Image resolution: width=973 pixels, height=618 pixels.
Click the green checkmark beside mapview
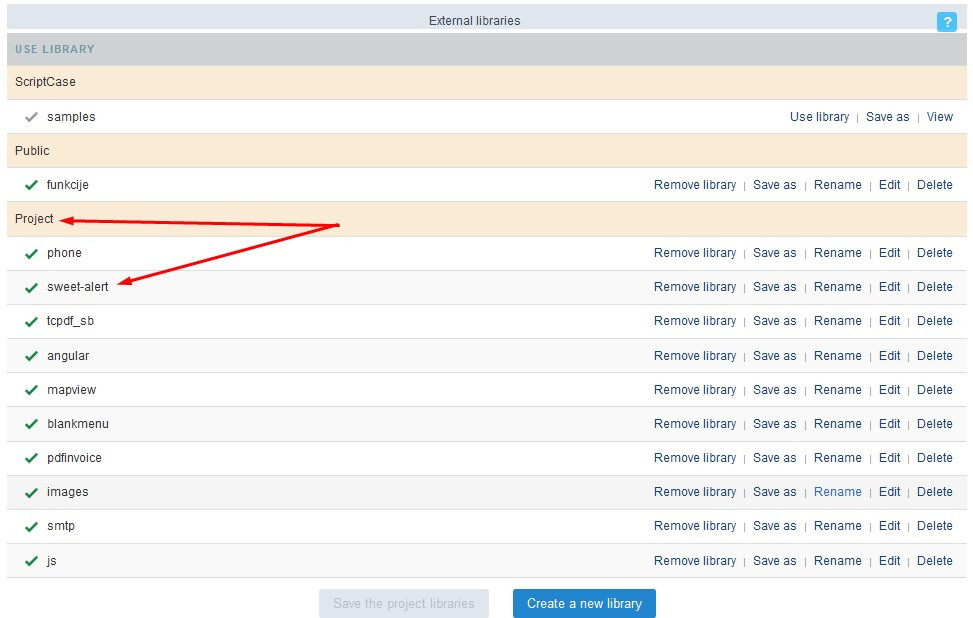[31, 390]
